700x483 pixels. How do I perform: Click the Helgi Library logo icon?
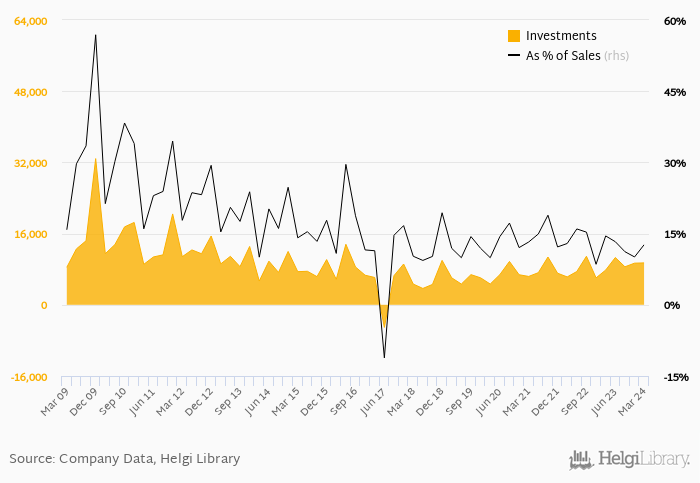coord(581,460)
